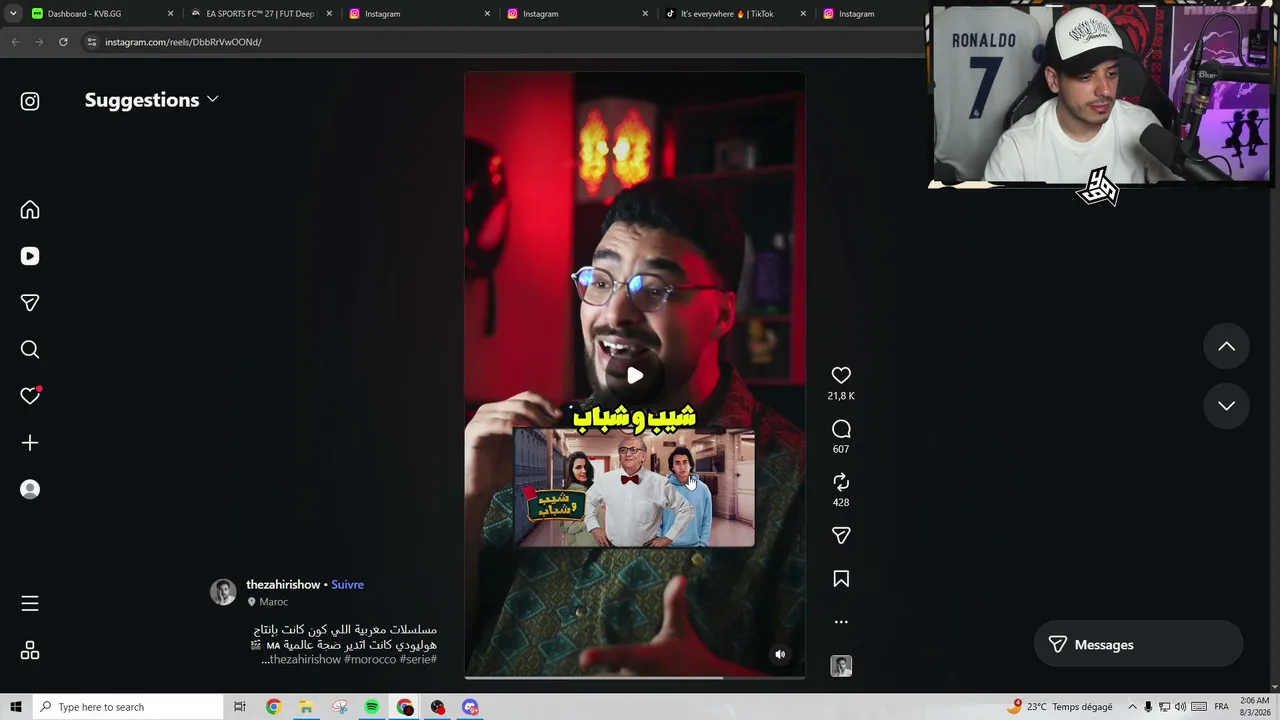Screen dimensions: 1280x720
Task: Open the Meta apps grid icon
Action: click(30, 651)
